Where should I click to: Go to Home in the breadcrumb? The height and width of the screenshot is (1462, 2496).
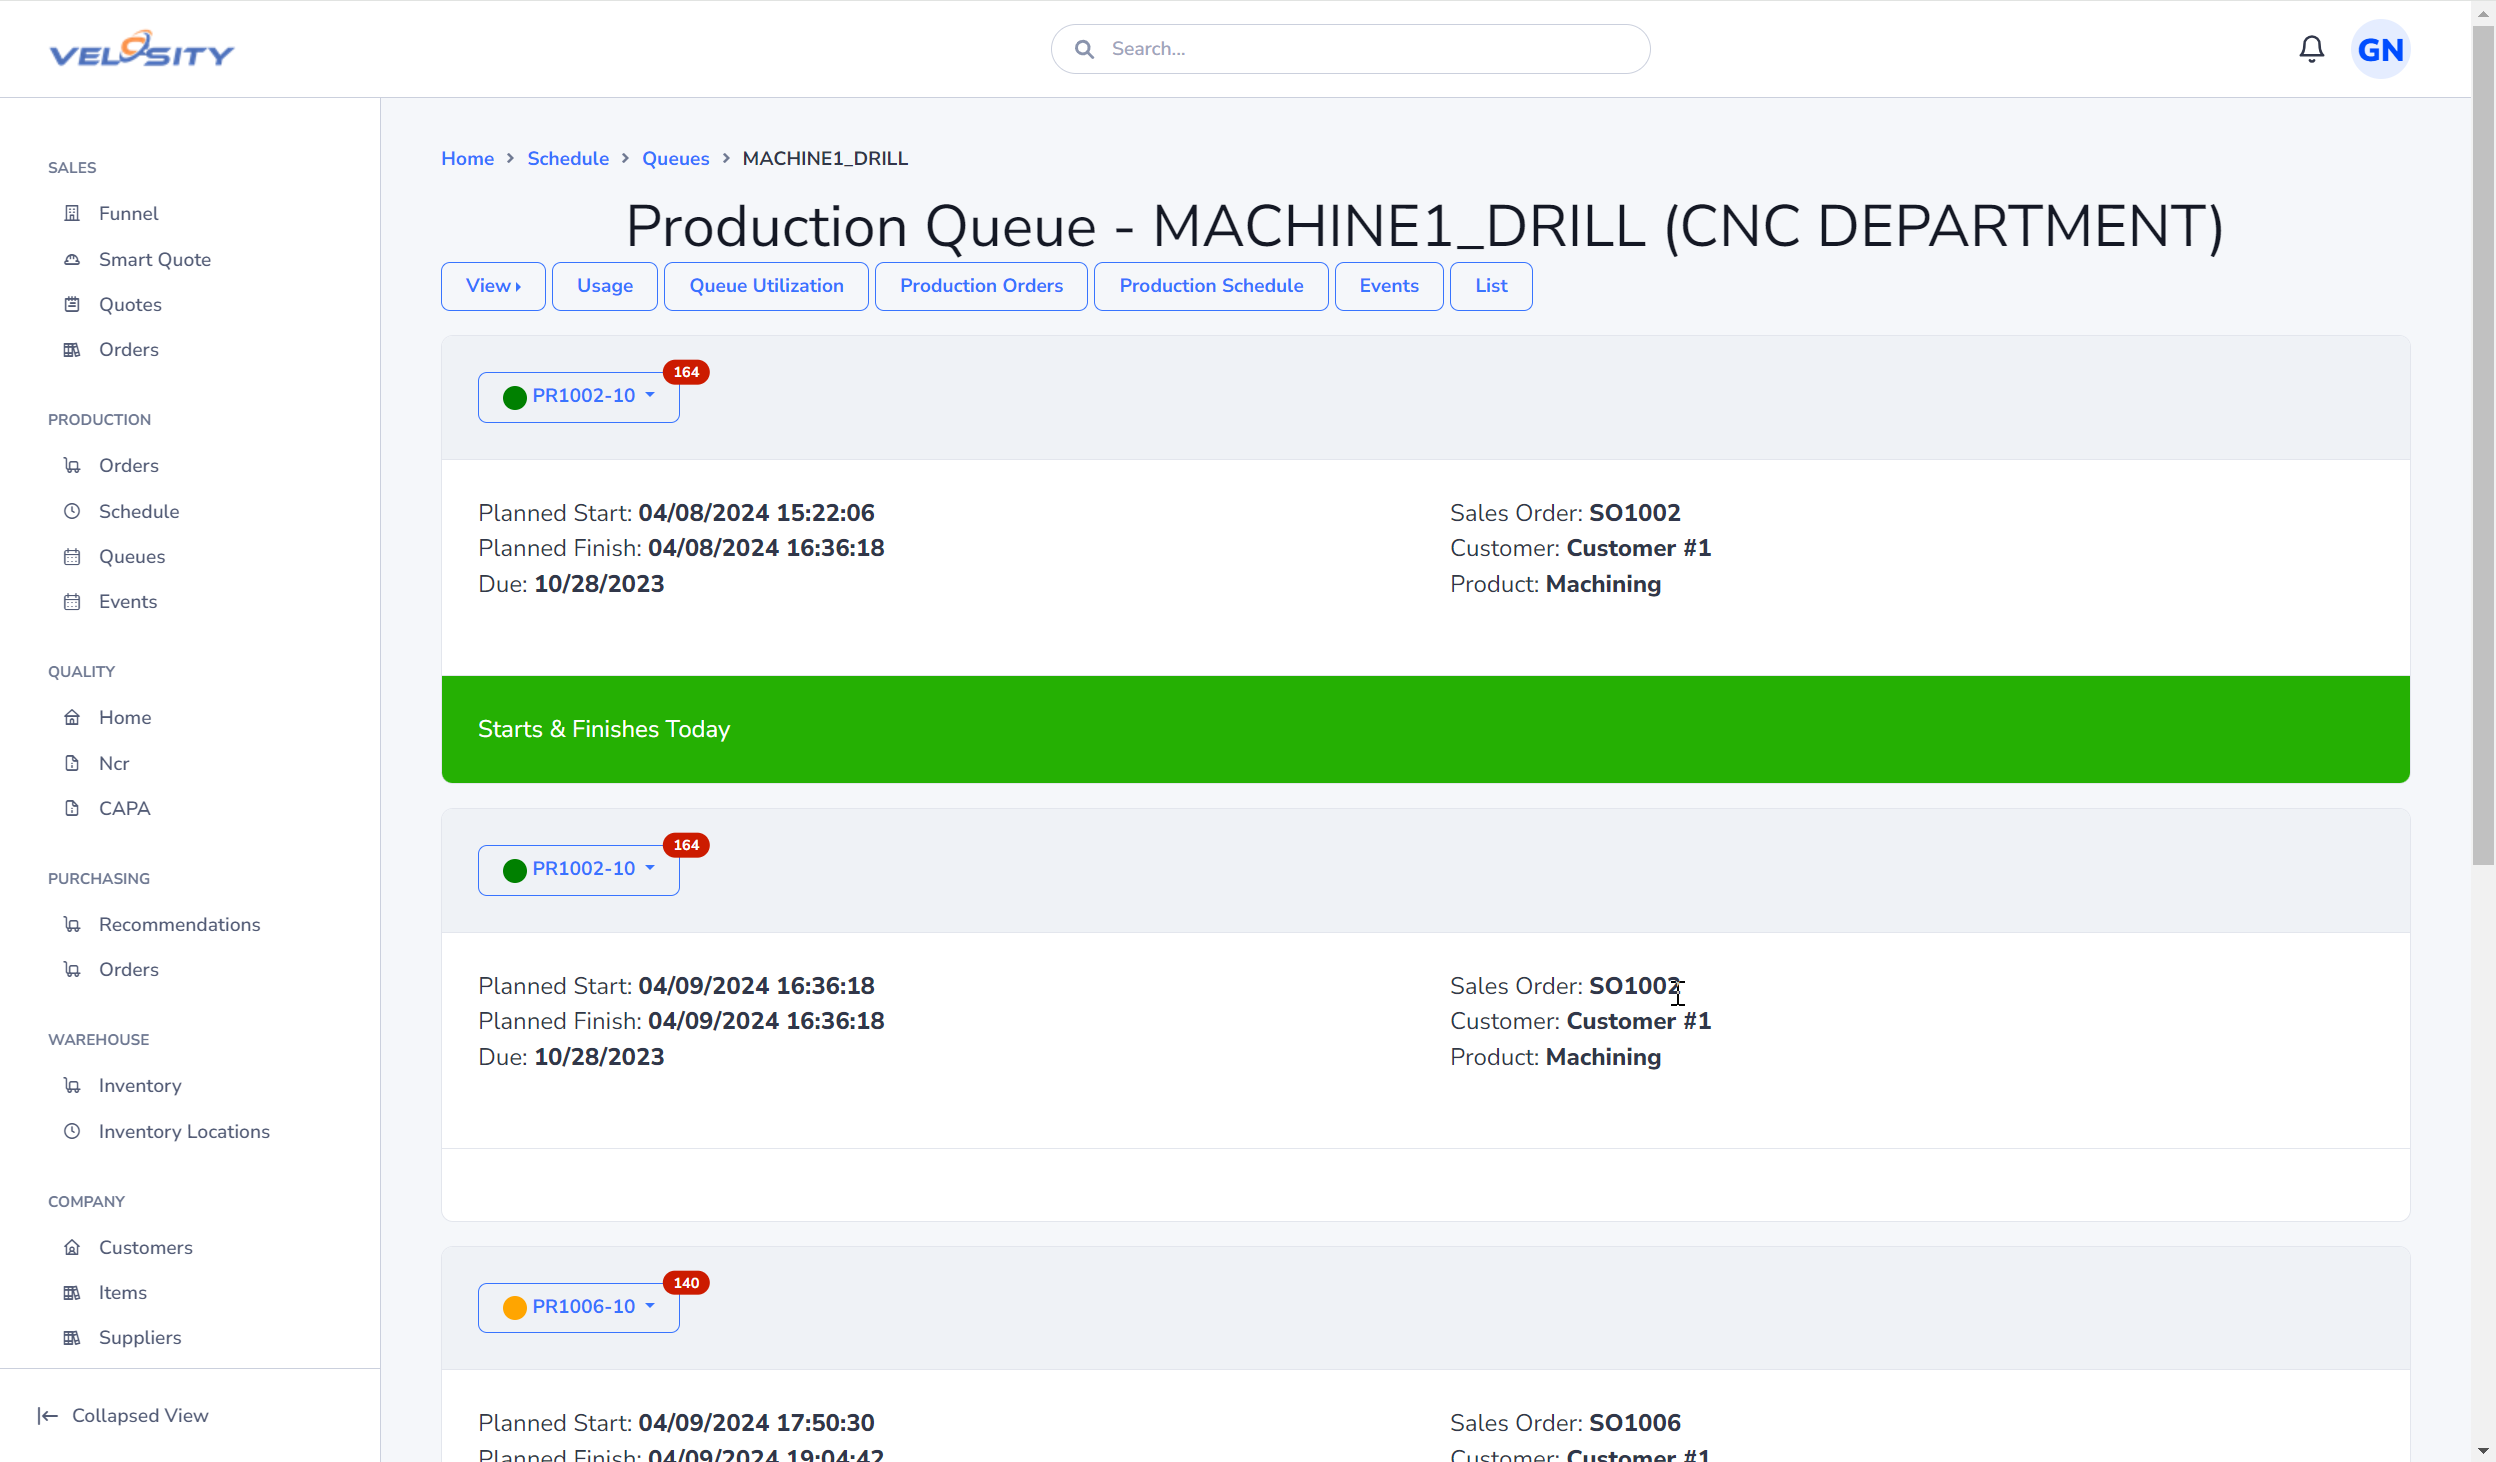(x=468, y=158)
